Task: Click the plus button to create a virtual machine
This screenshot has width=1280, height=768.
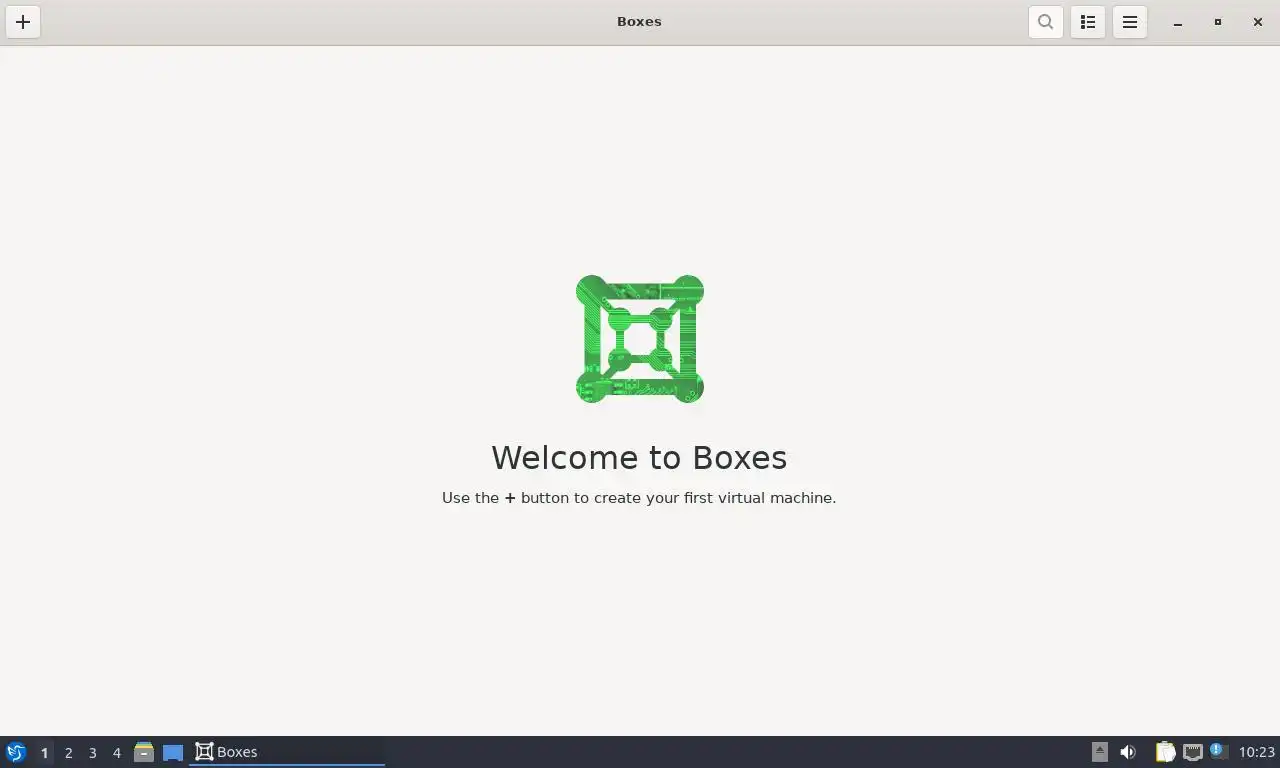Action: tap(23, 22)
